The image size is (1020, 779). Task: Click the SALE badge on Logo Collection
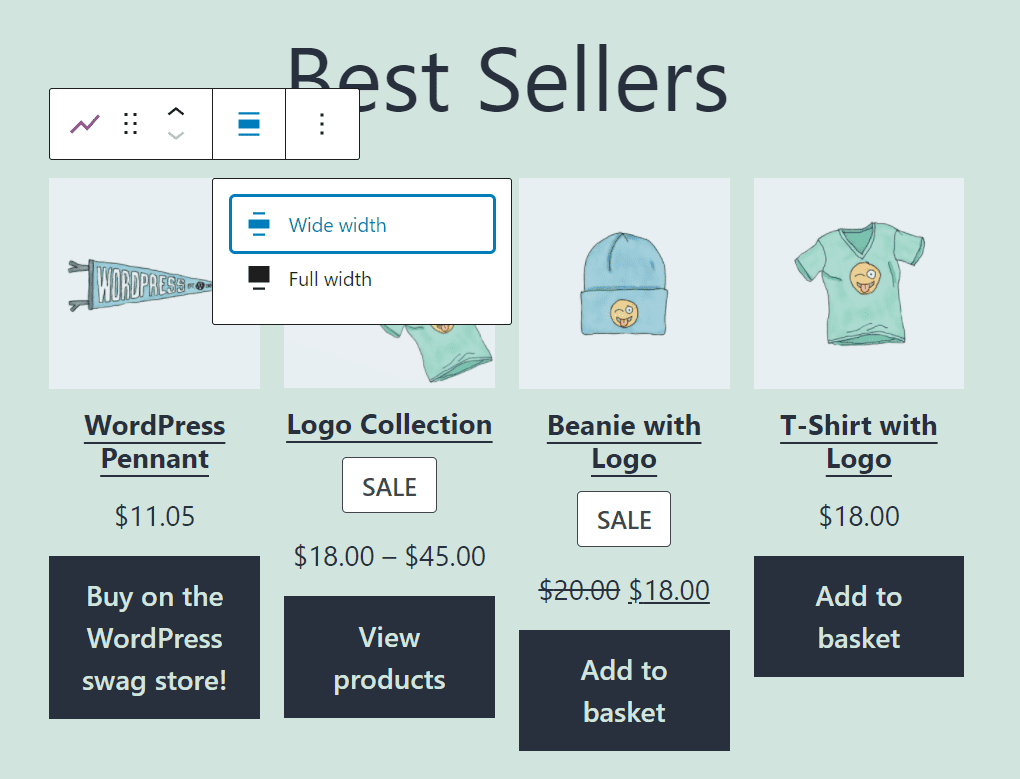[x=389, y=485]
